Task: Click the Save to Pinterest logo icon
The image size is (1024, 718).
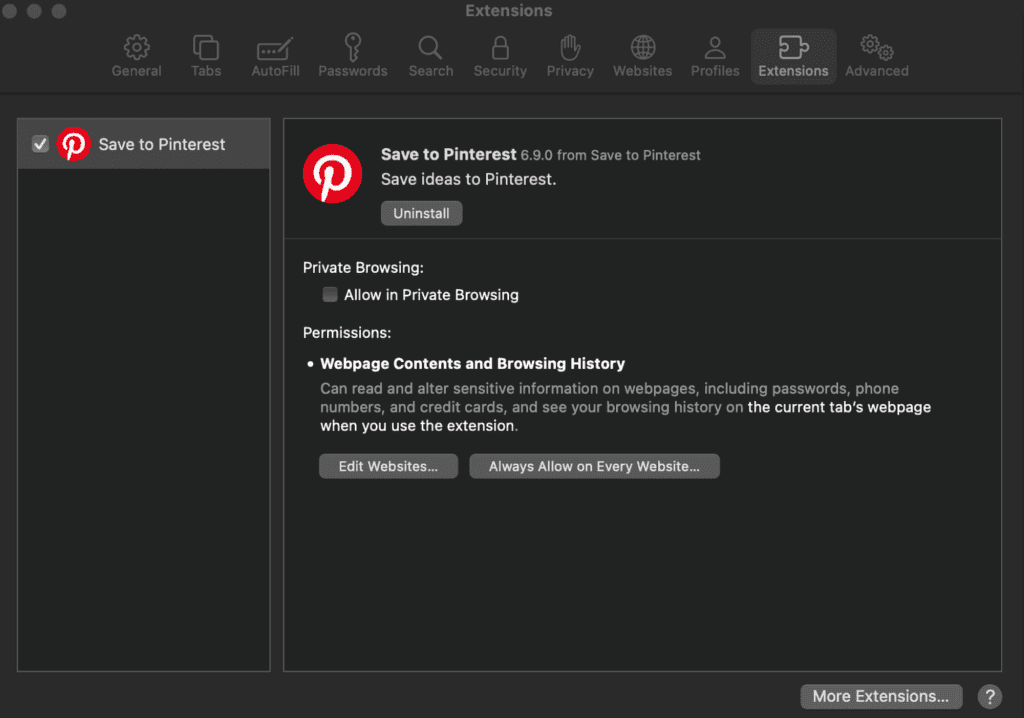Action: [x=332, y=172]
